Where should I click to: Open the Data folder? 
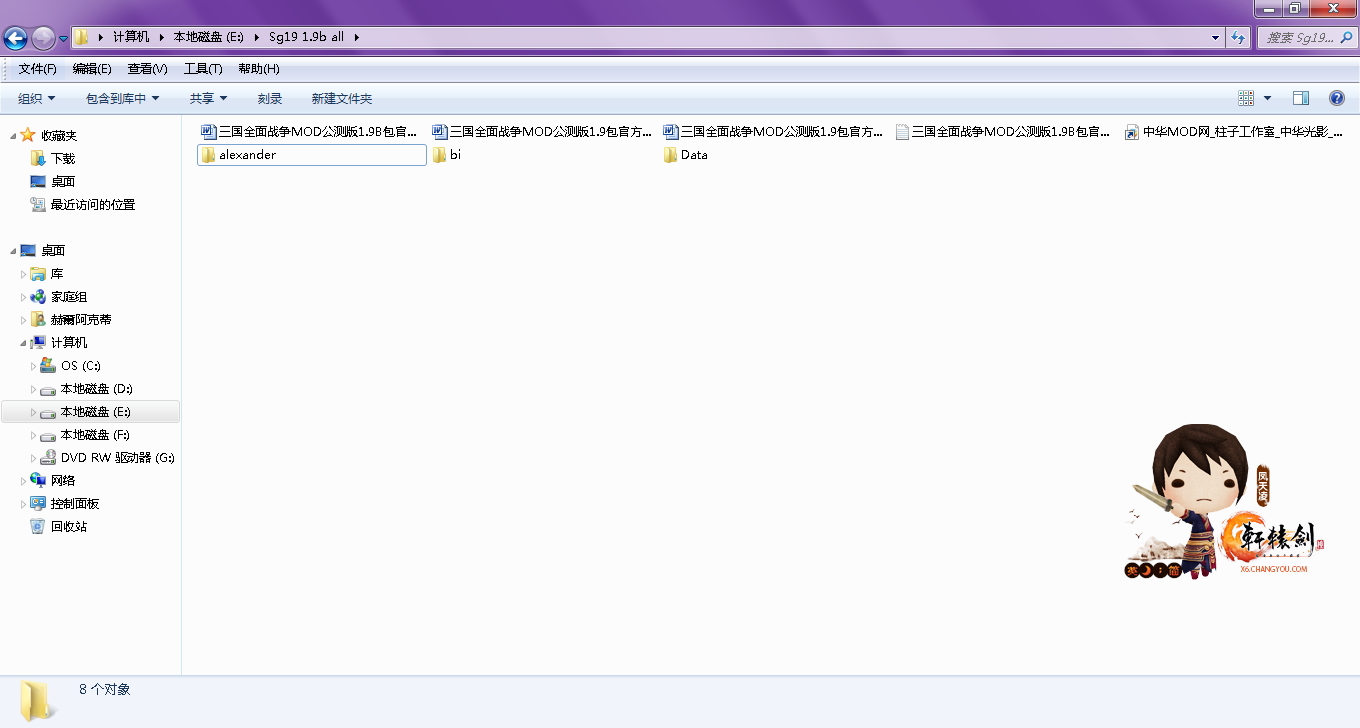tap(693, 155)
